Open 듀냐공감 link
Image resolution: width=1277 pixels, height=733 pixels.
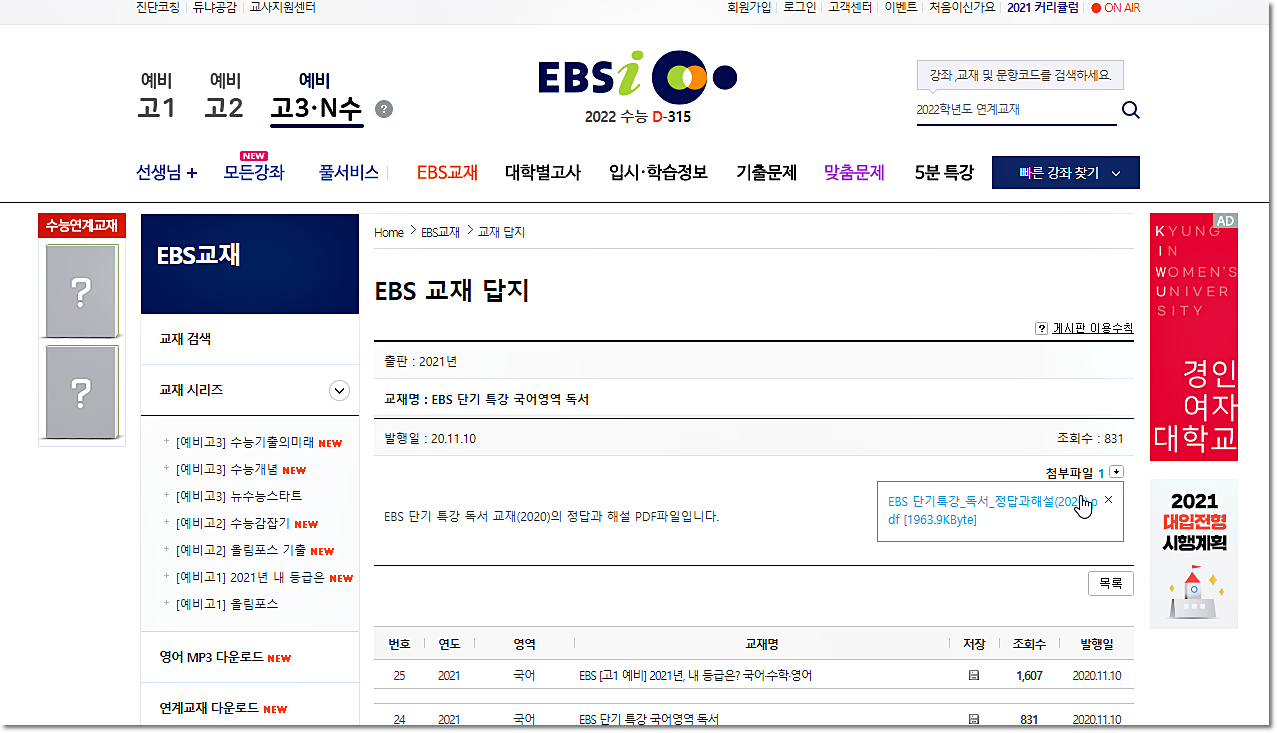pyautogui.click(x=215, y=8)
